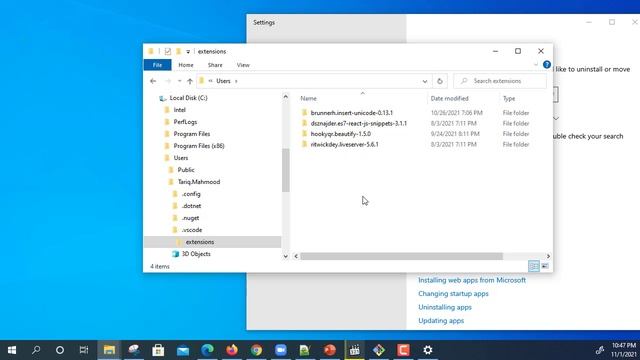Screen dimensions: 640x360
Task: Select Program Files (x86) in the tree
Action: point(199,146)
